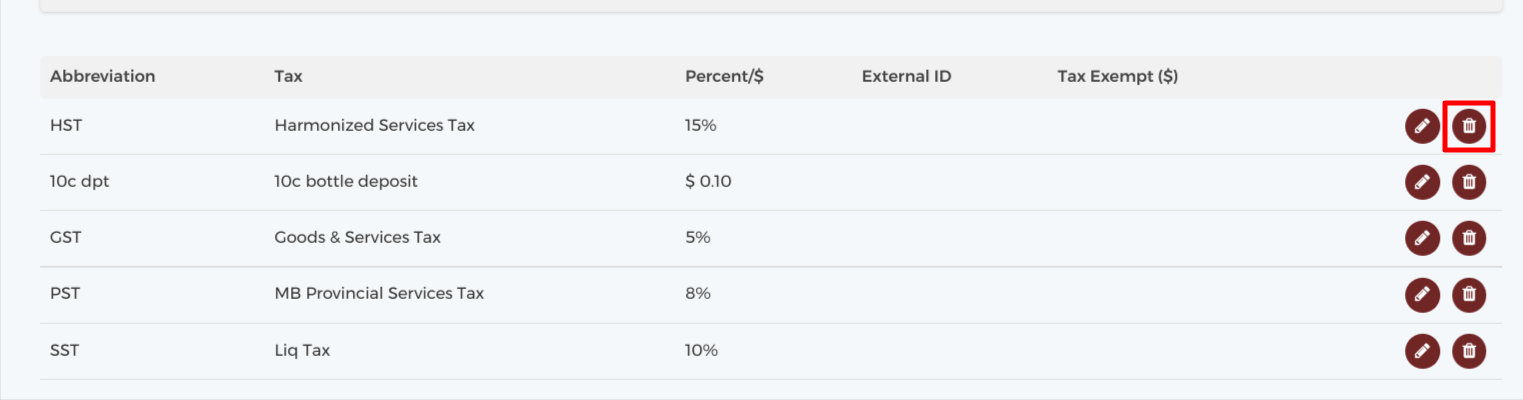This screenshot has width=1523, height=400.
Task: Click the Abbreviation column header
Action: point(103,76)
